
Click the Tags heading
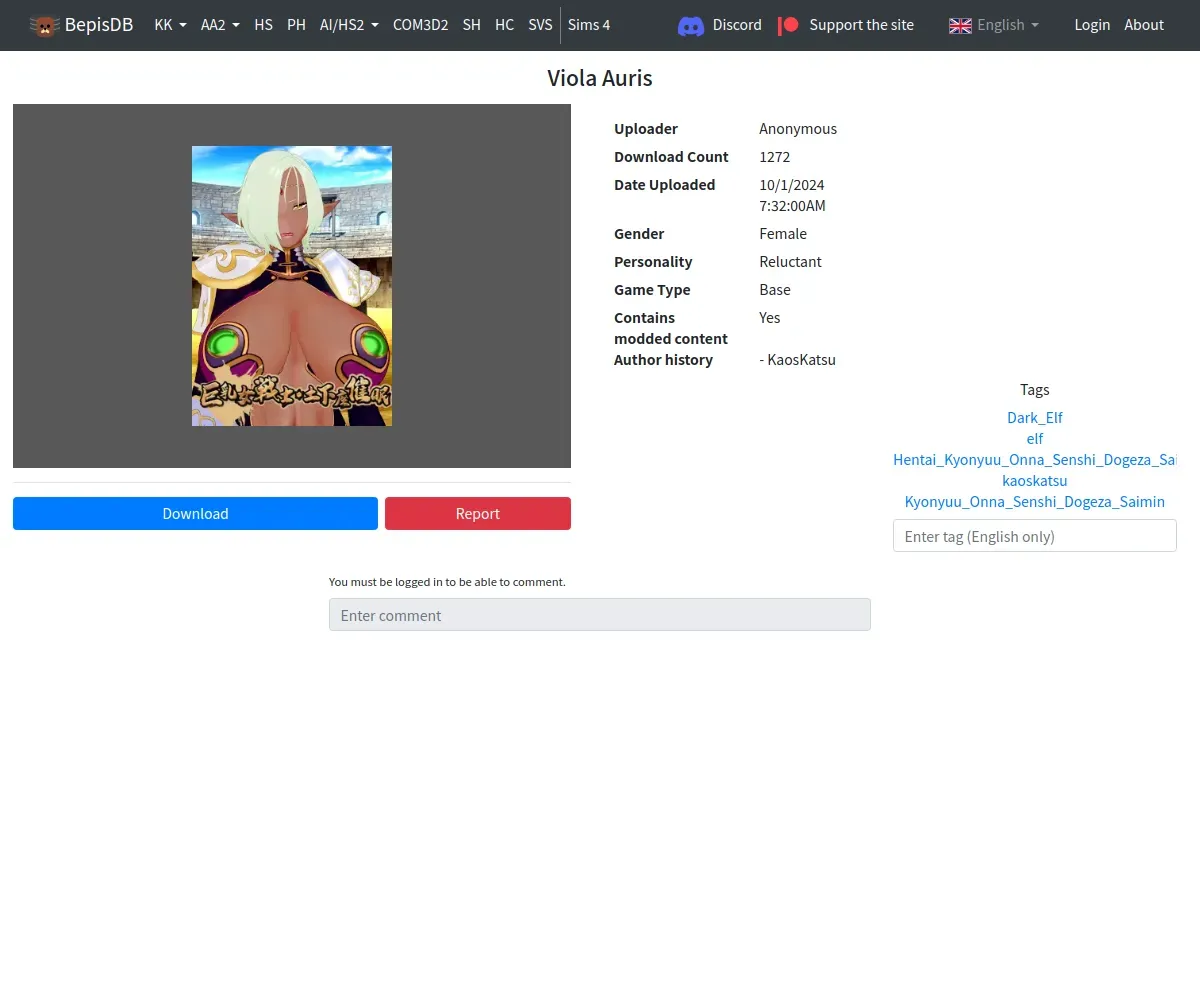pyautogui.click(x=1035, y=390)
